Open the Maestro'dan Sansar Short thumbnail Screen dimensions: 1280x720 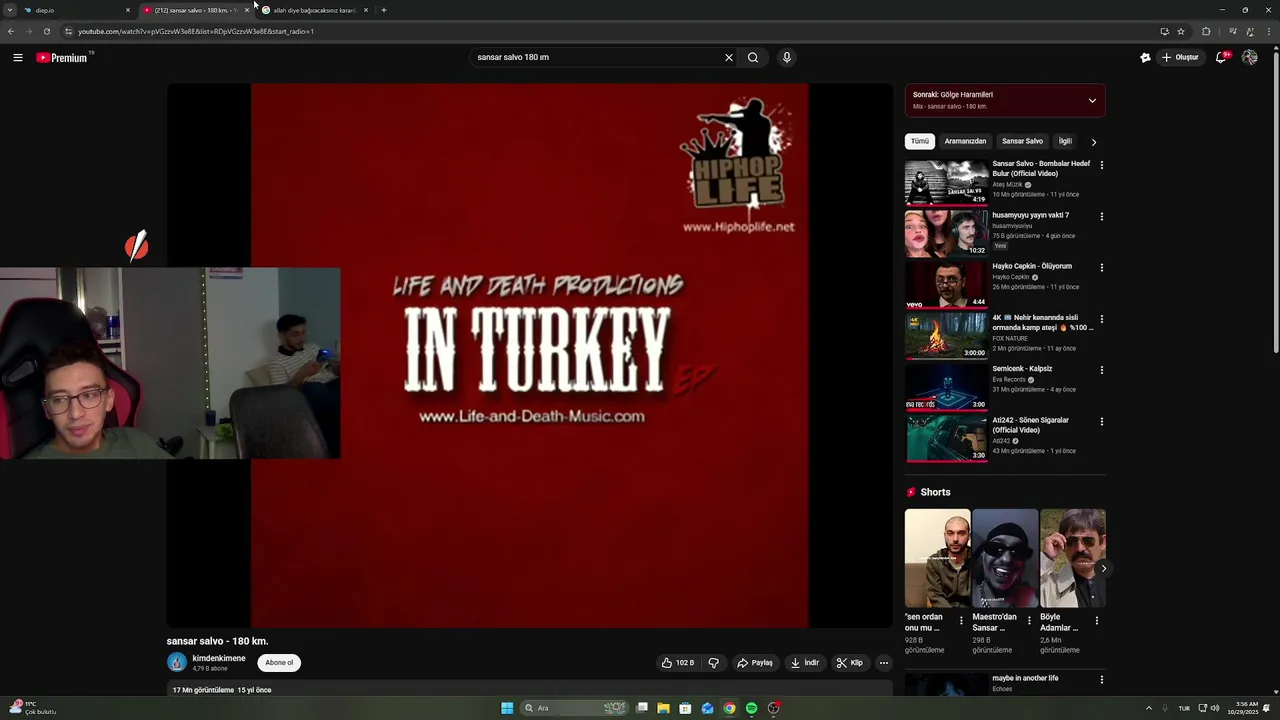pyautogui.click(x=1005, y=558)
